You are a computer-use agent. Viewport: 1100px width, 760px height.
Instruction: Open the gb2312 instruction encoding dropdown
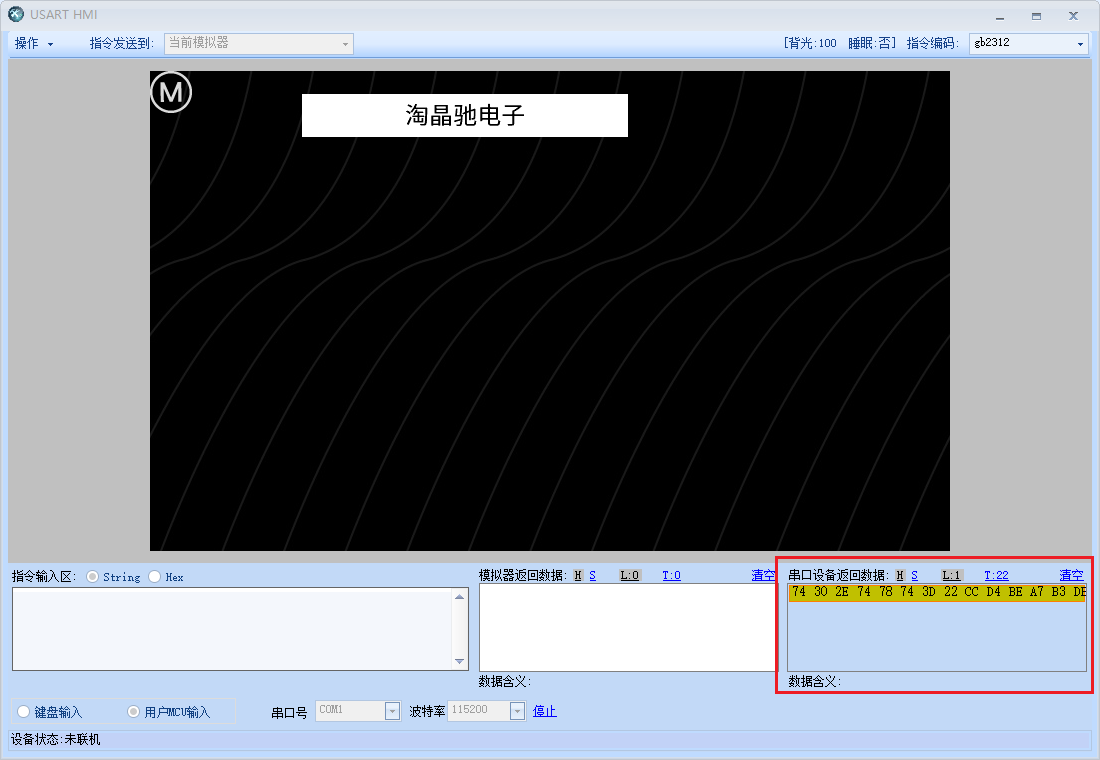point(1078,43)
